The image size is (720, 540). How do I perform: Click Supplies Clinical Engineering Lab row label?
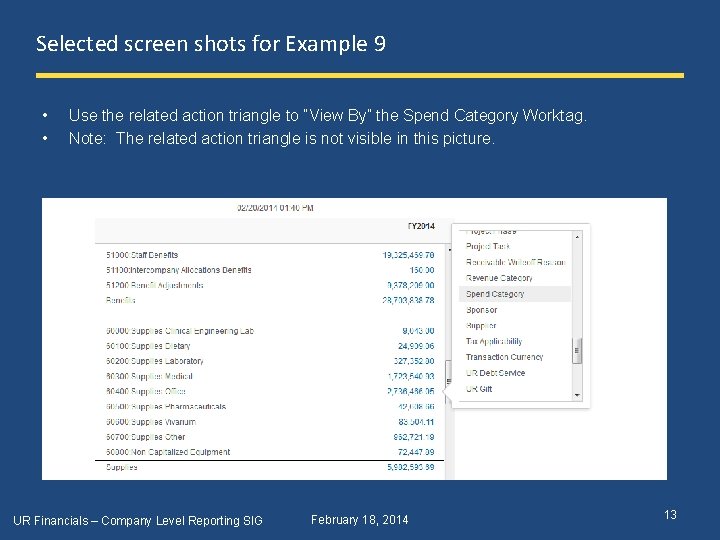pyautogui.click(x=180, y=331)
